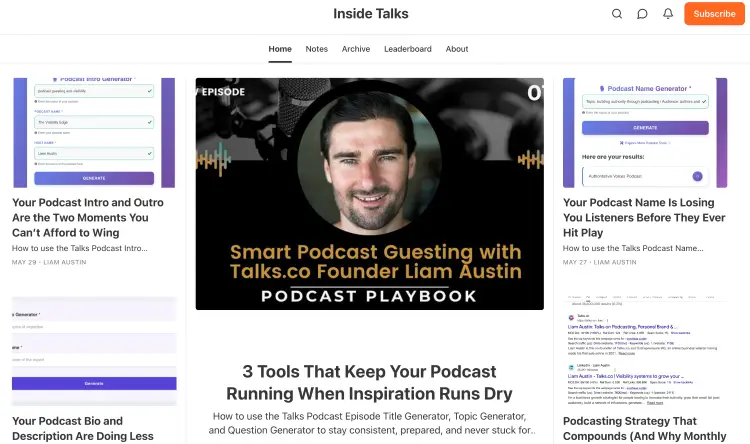Open 'Your Podcast Bio and Description' headline

pos(83,429)
